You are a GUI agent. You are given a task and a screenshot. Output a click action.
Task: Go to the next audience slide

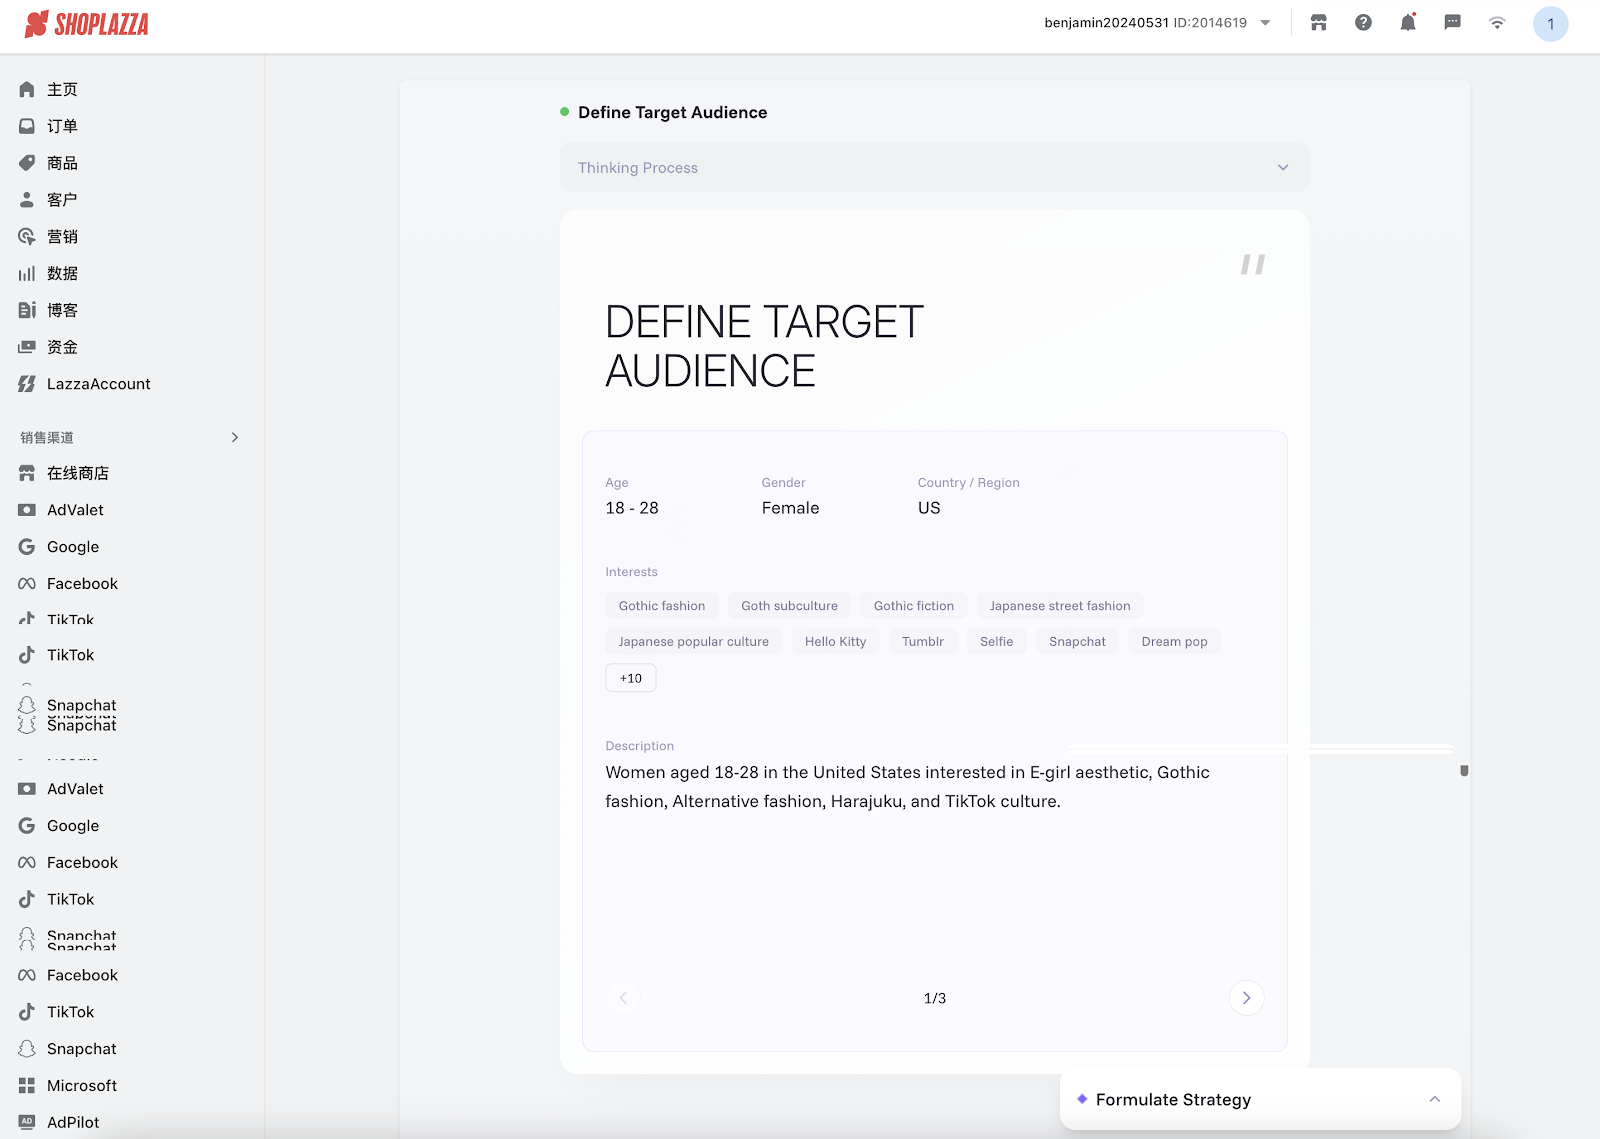[x=1246, y=998]
